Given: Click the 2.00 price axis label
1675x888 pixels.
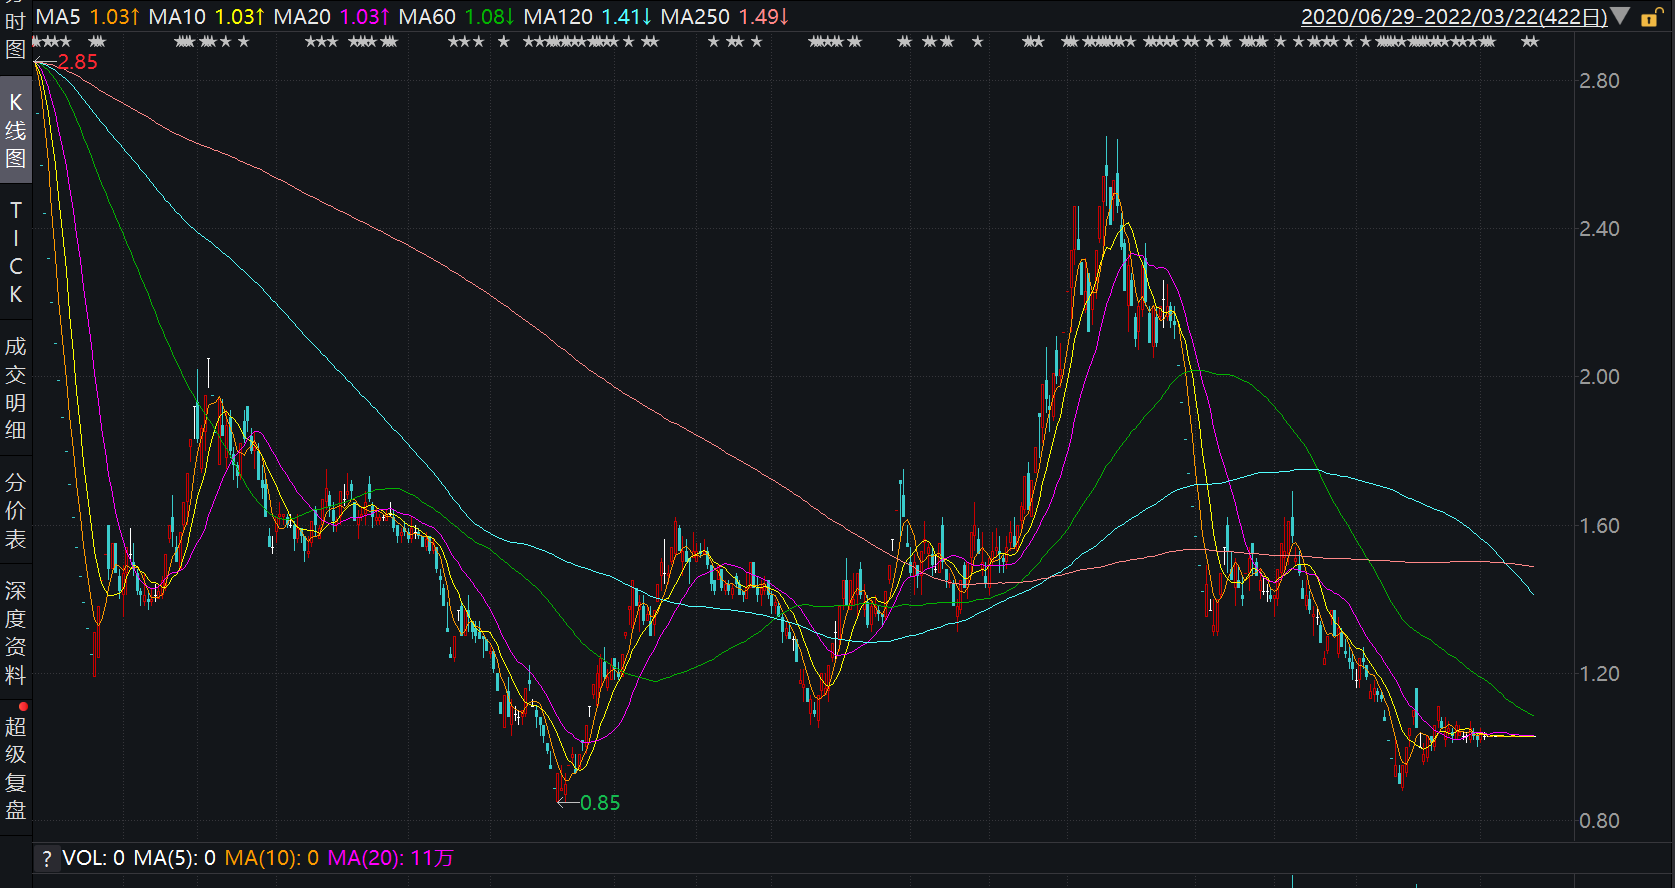Looking at the screenshot, I should (1598, 377).
